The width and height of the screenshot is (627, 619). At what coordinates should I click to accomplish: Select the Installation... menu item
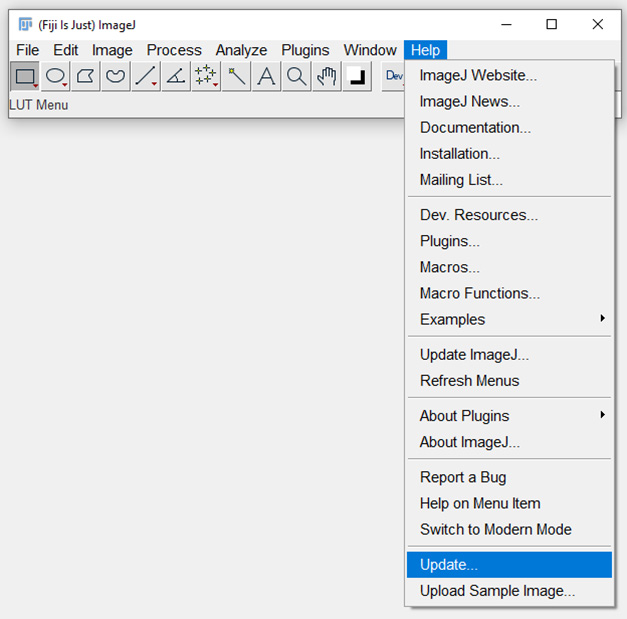[509, 154]
